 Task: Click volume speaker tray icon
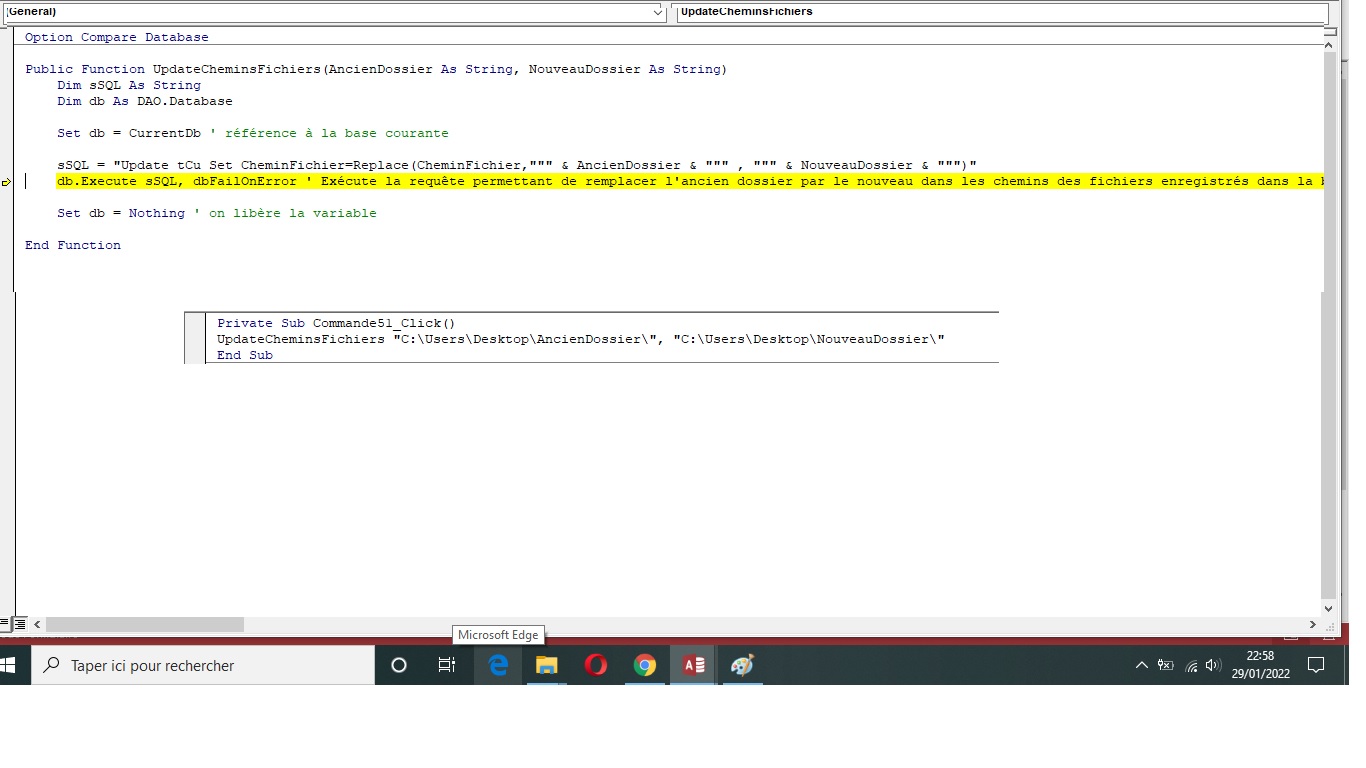click(x=1214, y=665)
